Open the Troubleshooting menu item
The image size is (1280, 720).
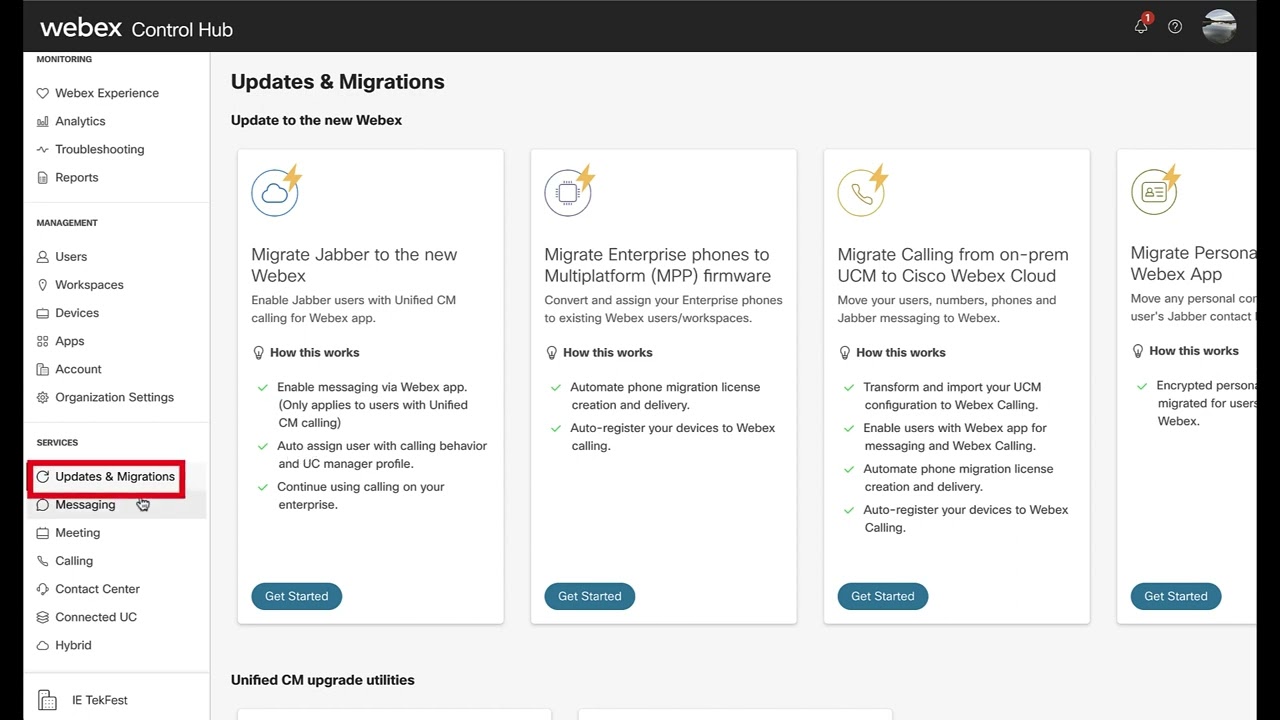pos(100,149)
